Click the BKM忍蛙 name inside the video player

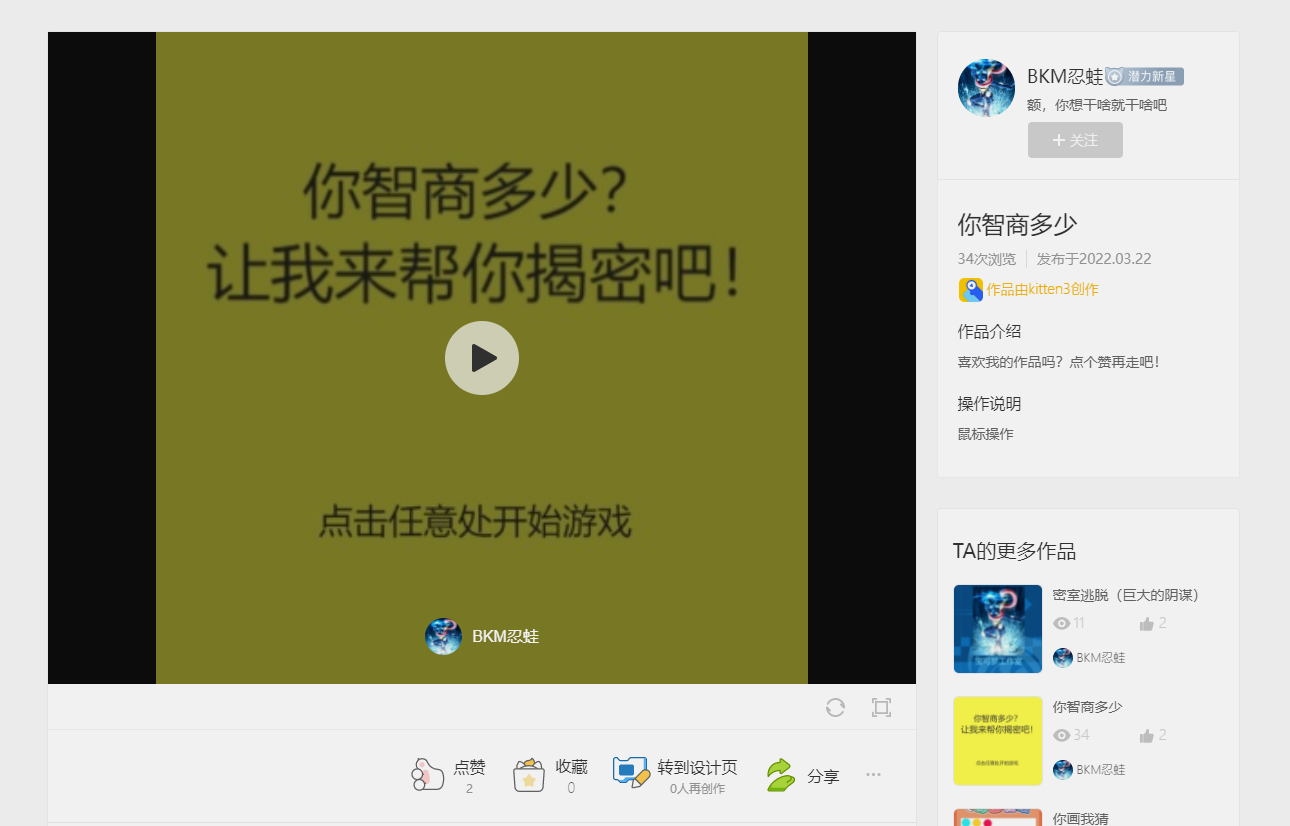click(506, 636)
